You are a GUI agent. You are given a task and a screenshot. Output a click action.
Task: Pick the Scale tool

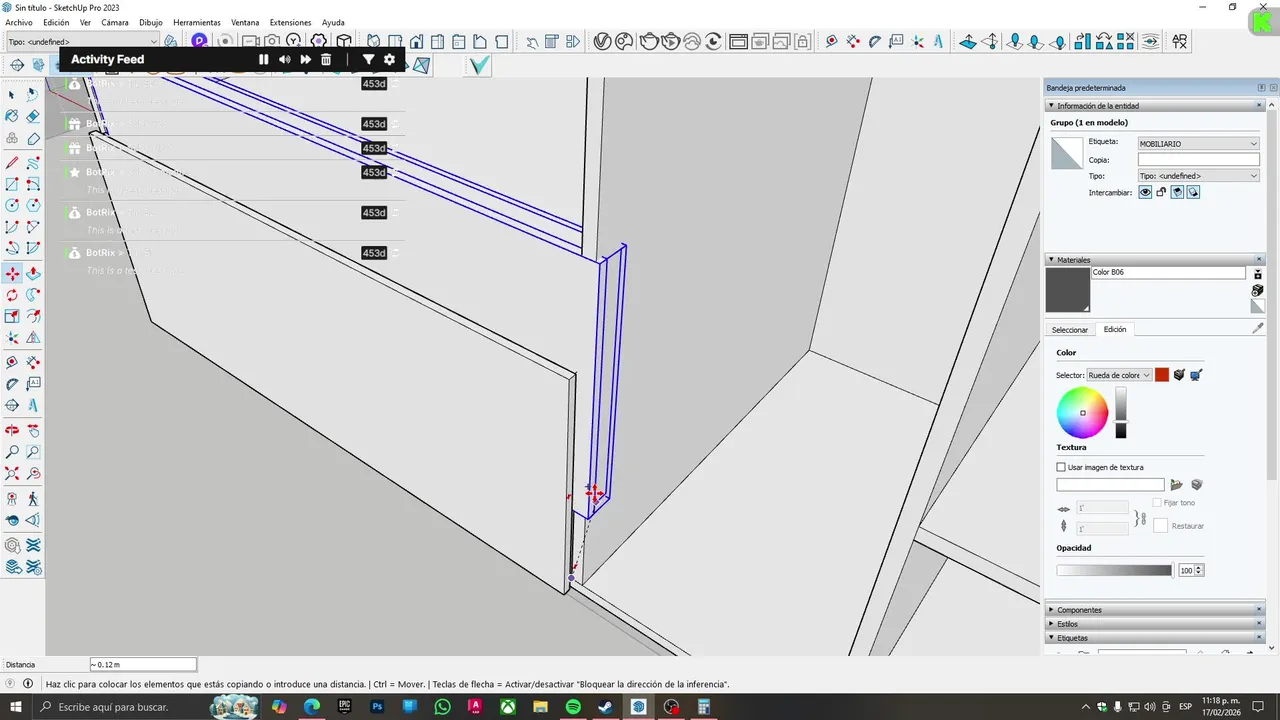click(x=12, y=316)
